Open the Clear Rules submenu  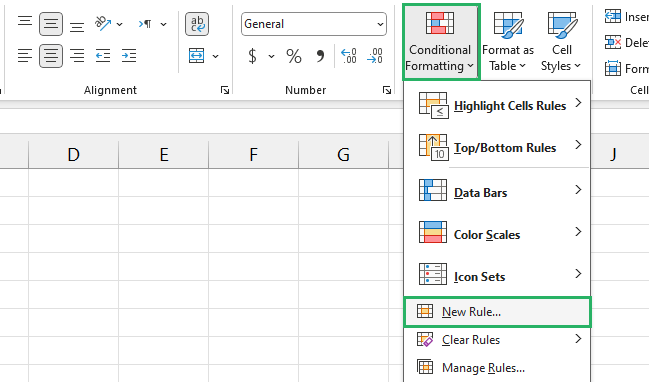pos(497,340)
